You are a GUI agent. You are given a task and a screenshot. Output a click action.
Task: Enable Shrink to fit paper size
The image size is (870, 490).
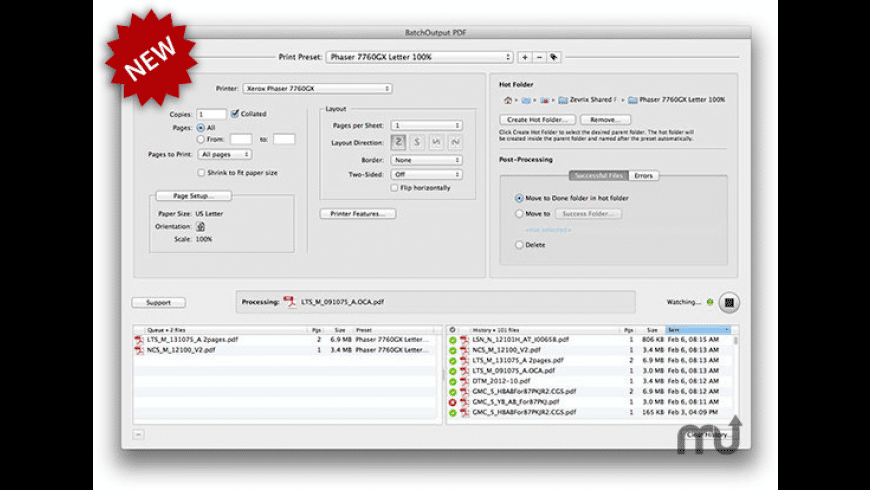(x=201, y=172)
